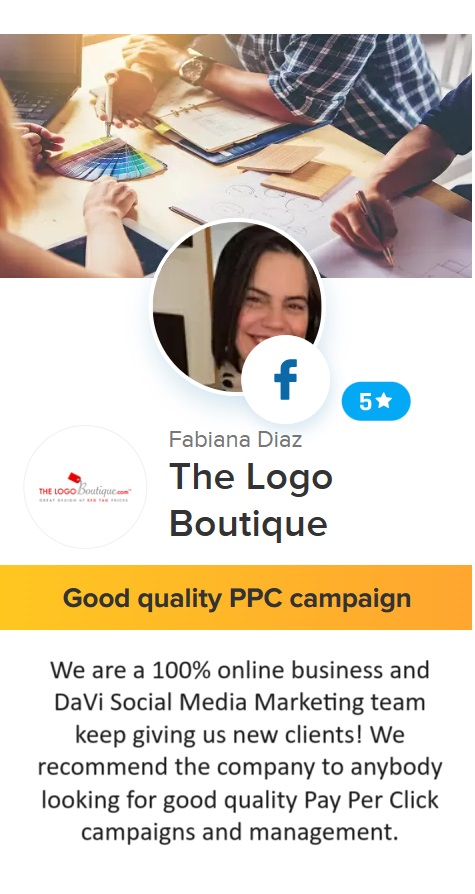Open The Logo Boutique company heading
Viewport: 475px width, 894px height.
(251, 500)
